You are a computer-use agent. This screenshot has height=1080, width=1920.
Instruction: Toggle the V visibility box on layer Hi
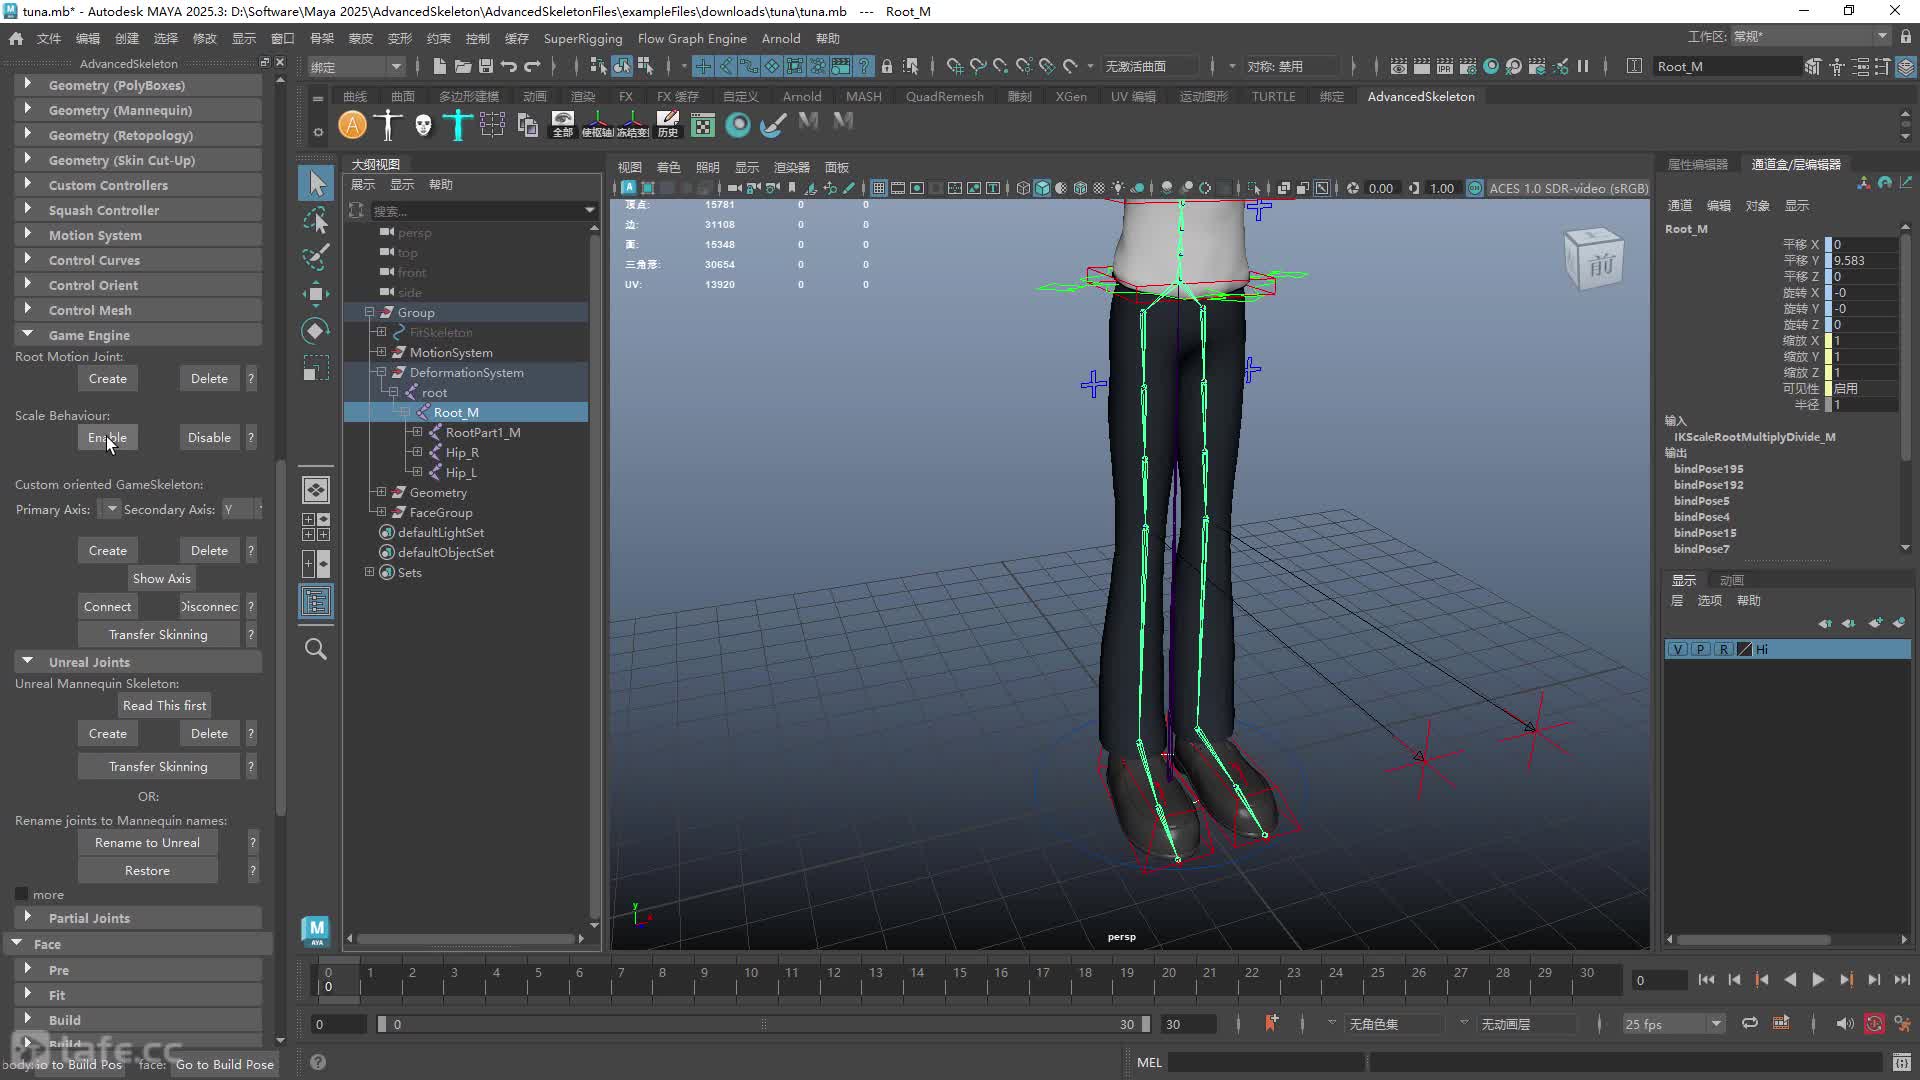pos(1678,649)
